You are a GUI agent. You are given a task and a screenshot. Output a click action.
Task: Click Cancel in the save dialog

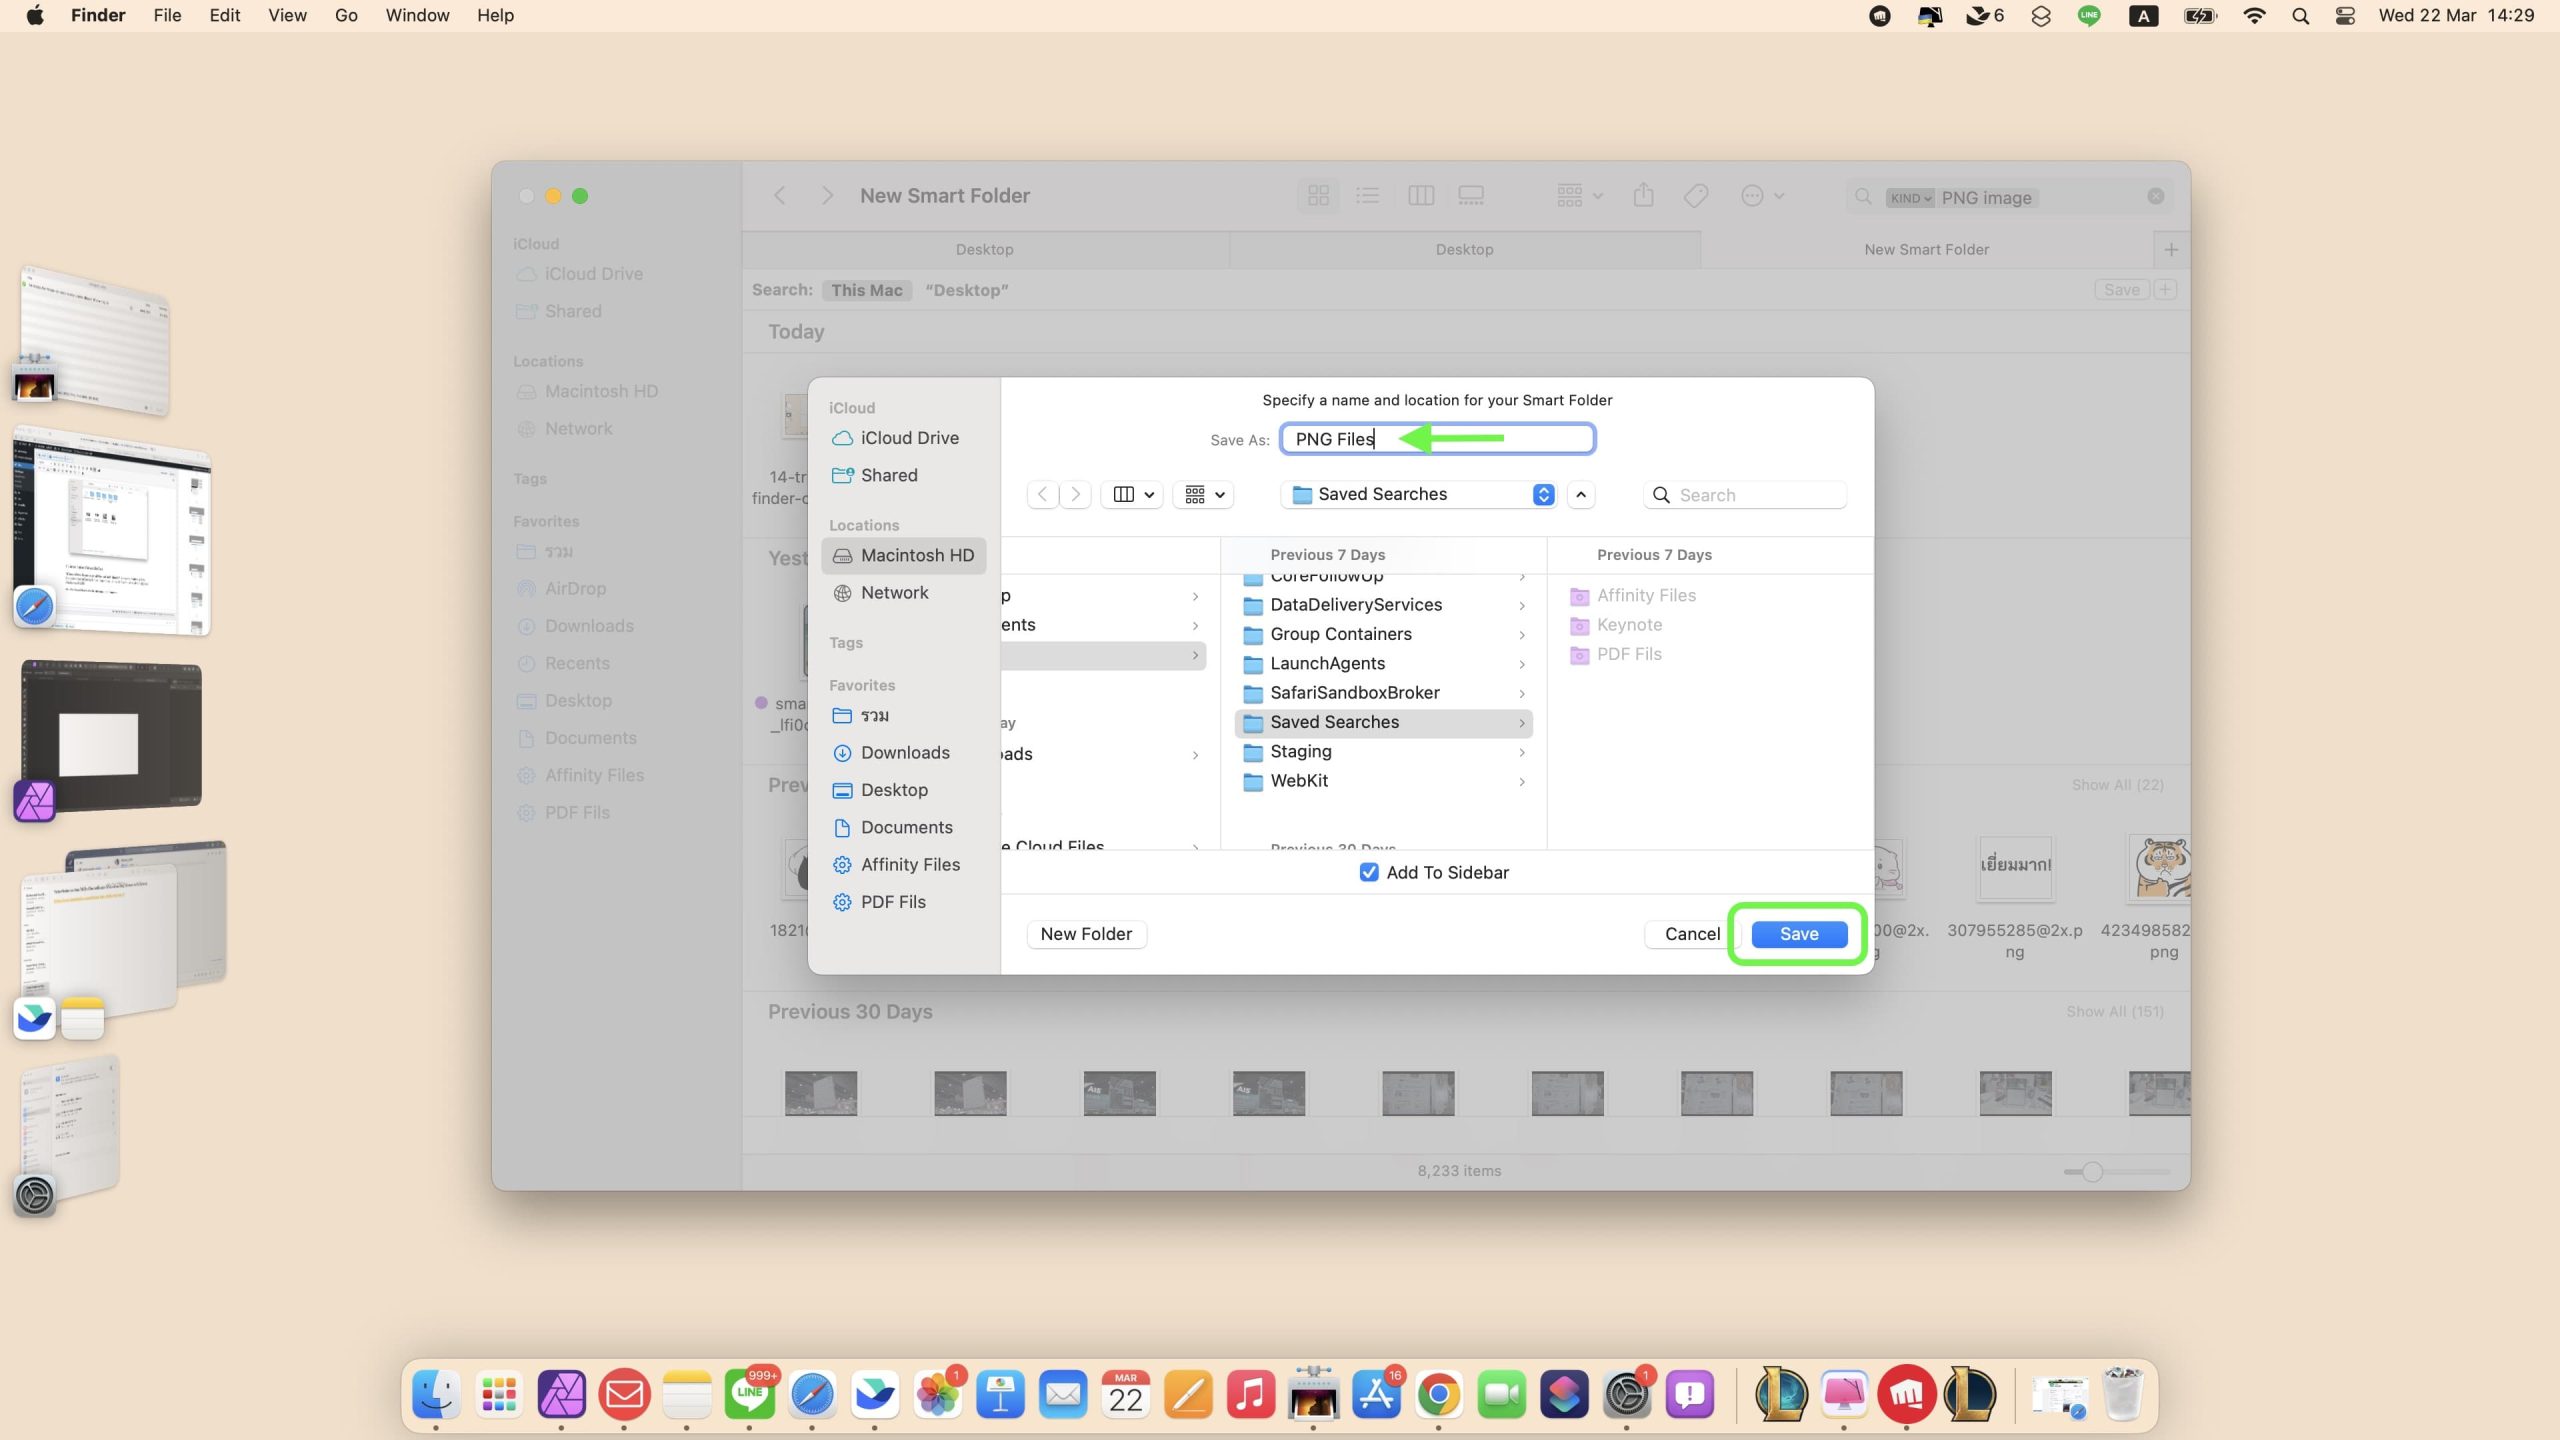[x=1692, y=933]
